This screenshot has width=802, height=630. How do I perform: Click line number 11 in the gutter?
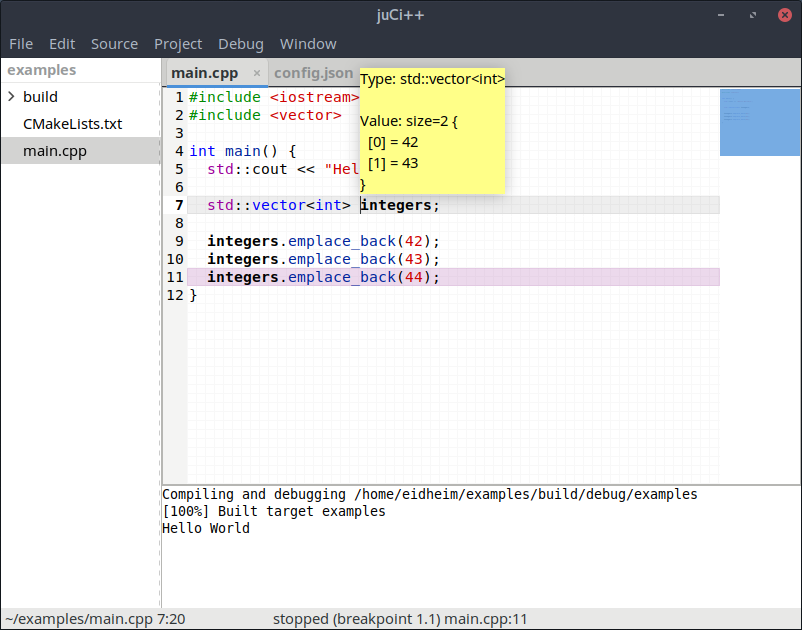click(x=175, y=277)
